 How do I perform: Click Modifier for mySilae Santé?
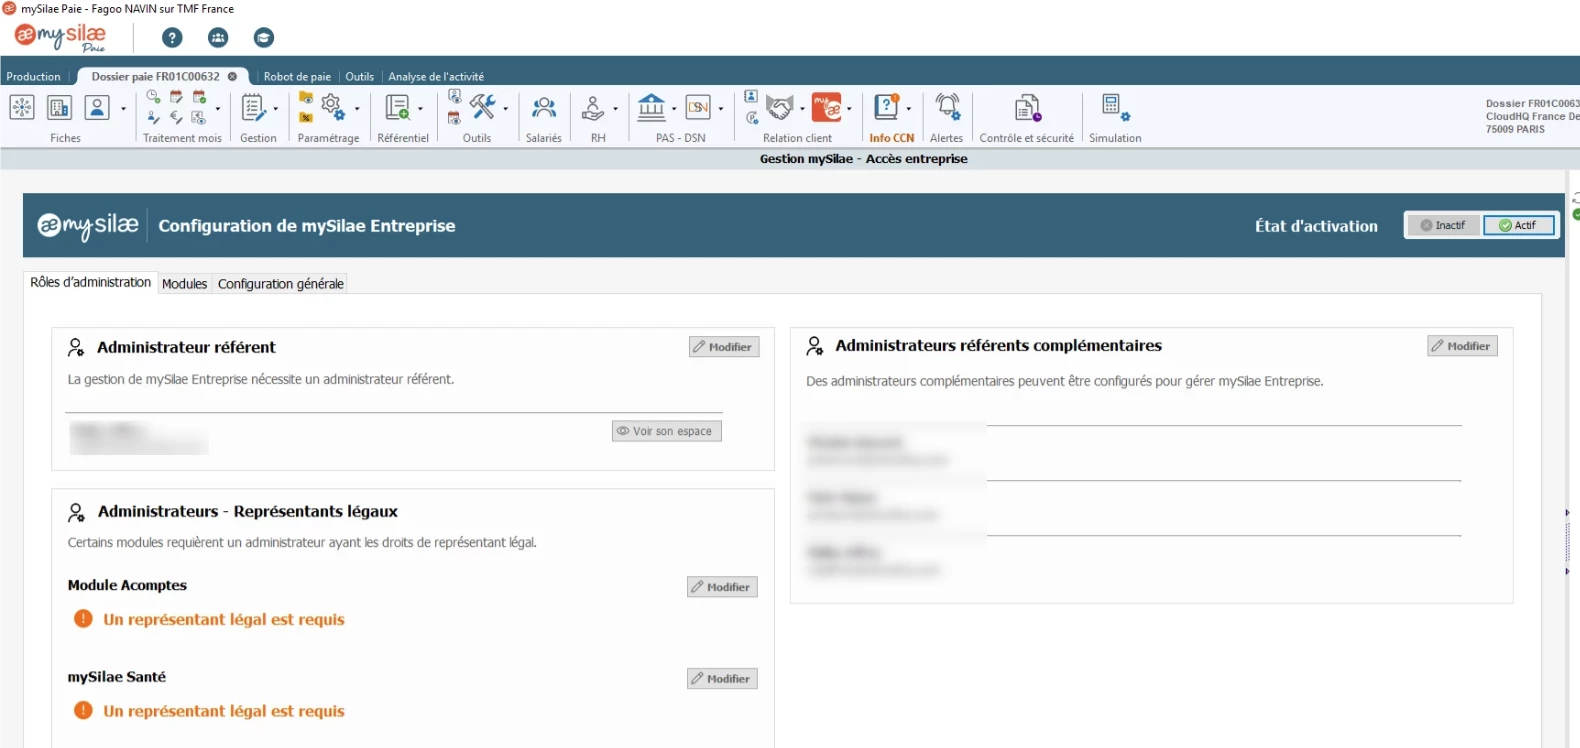point(722,679)
